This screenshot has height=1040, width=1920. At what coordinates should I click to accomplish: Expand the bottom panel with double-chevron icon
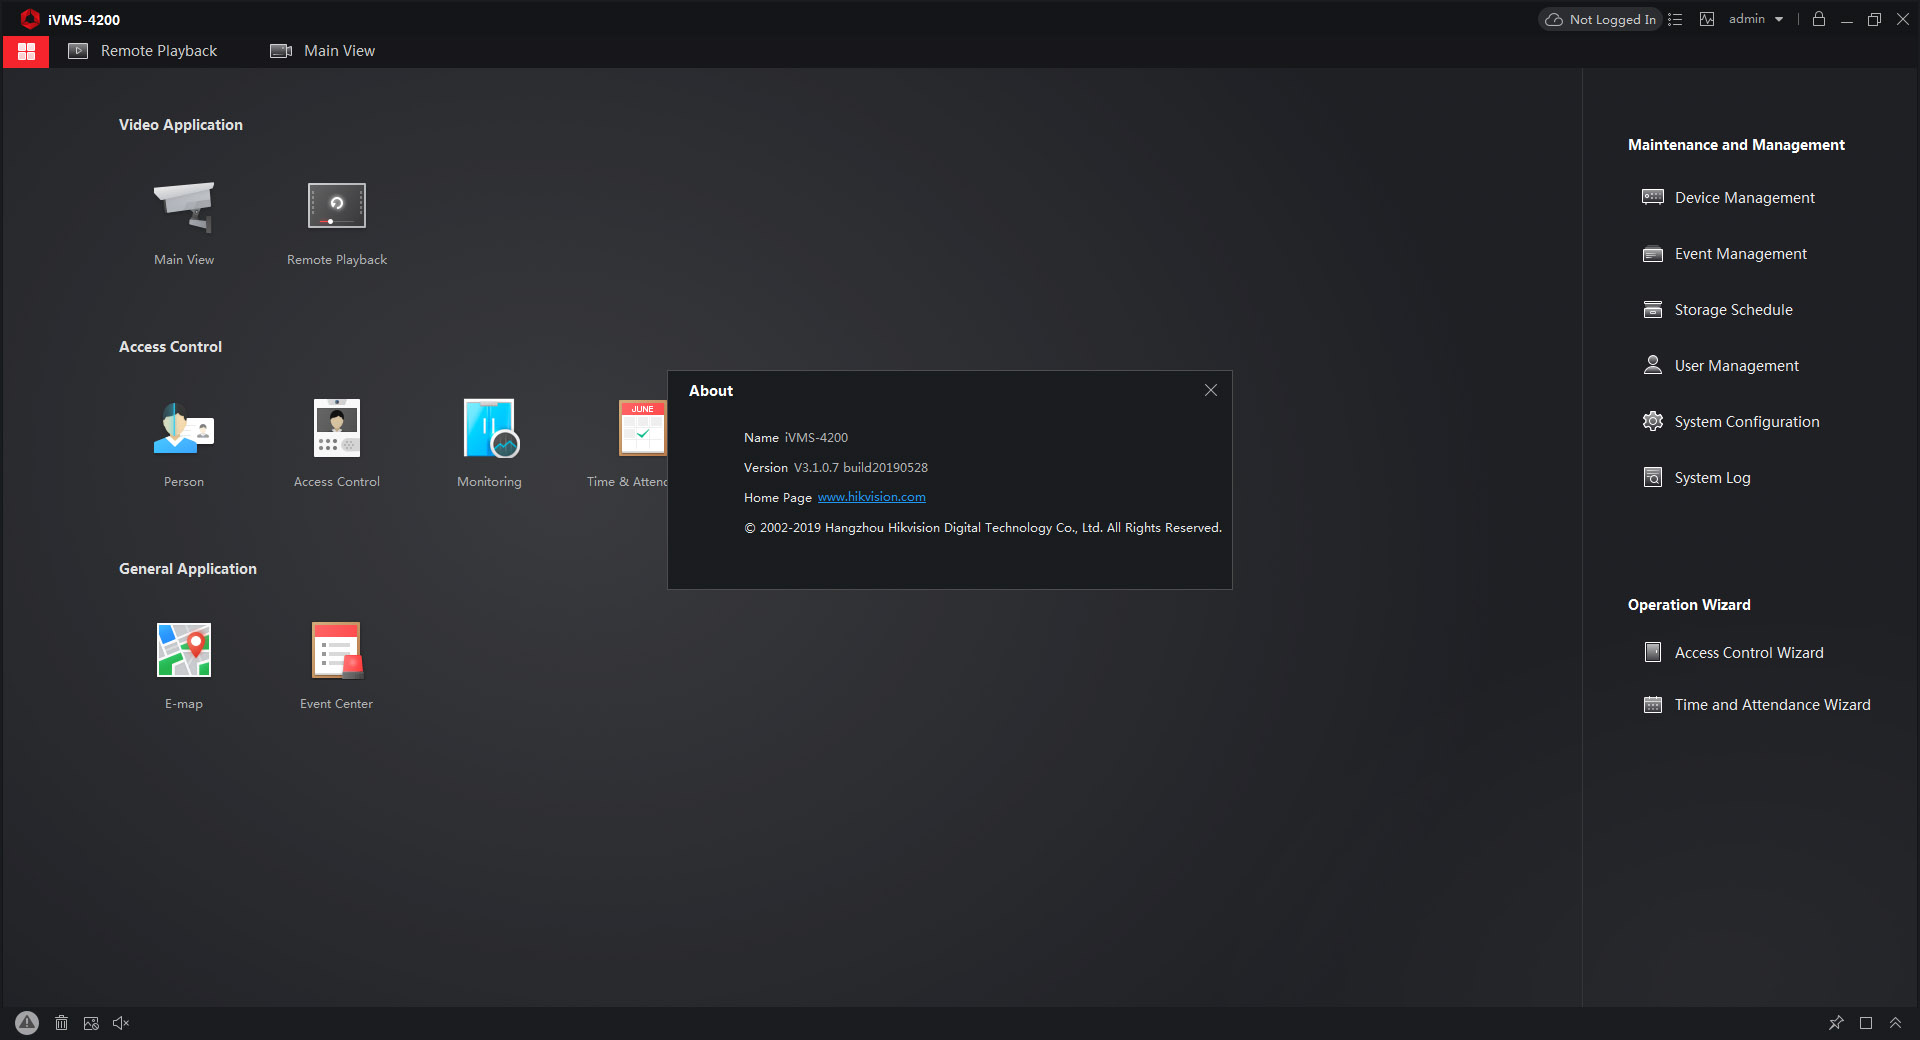click(x=1895, y=1023)
